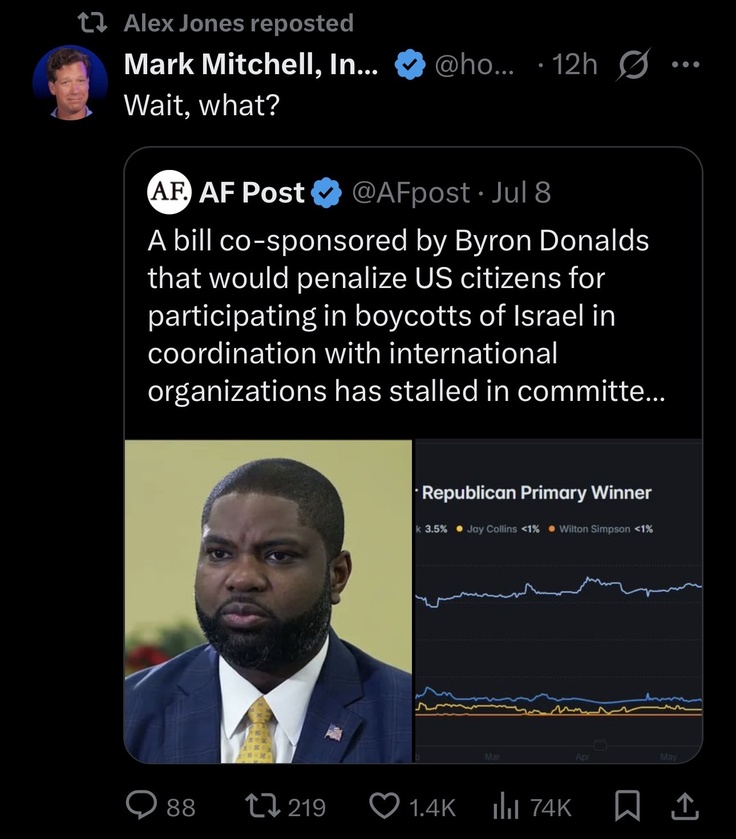The image size is (736, 839).
Task: Like the post with heart icon
Action: tap(385, 806)
